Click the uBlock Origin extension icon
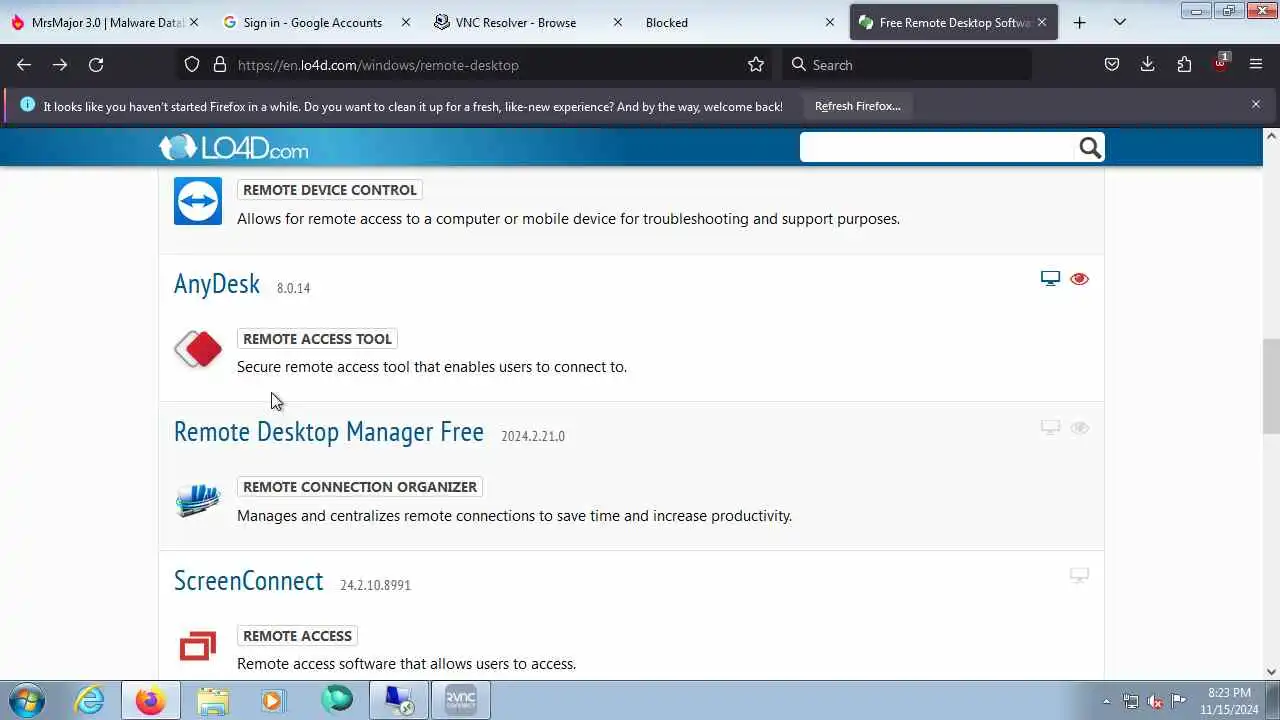The image size is (1280, 720). click(1220, 63)
